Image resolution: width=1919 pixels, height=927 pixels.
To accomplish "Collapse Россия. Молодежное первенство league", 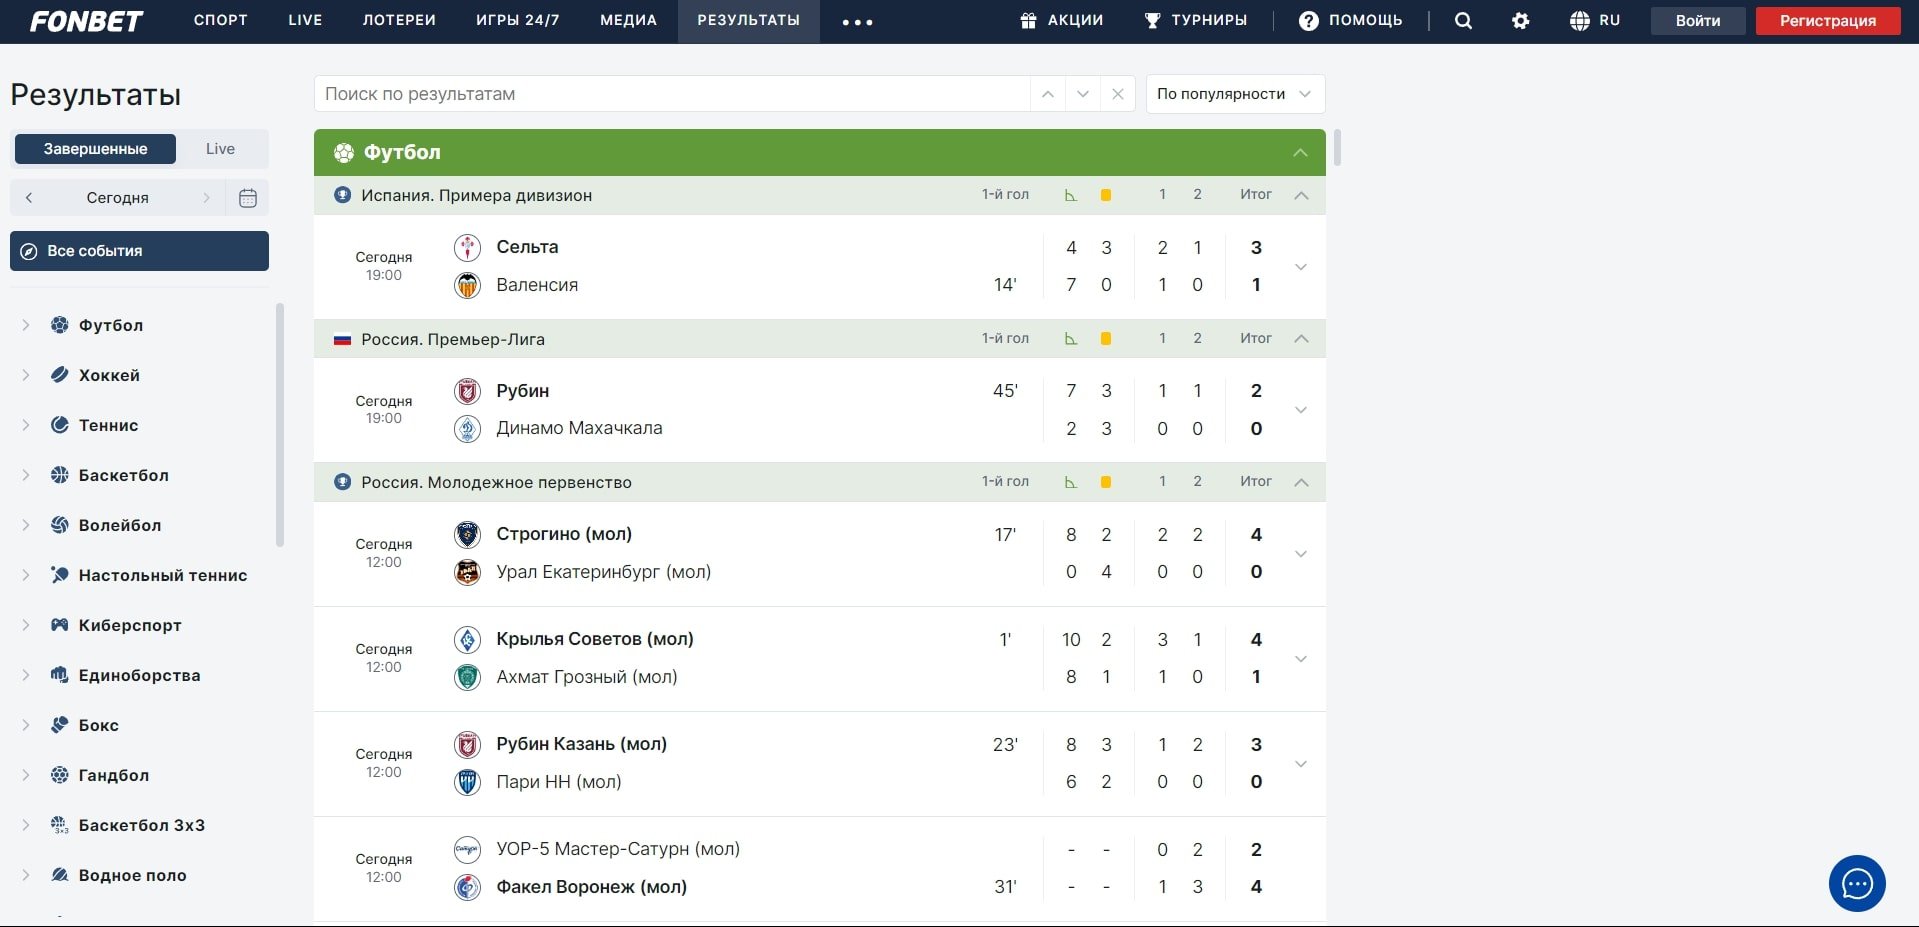I will pos(1301,482).
